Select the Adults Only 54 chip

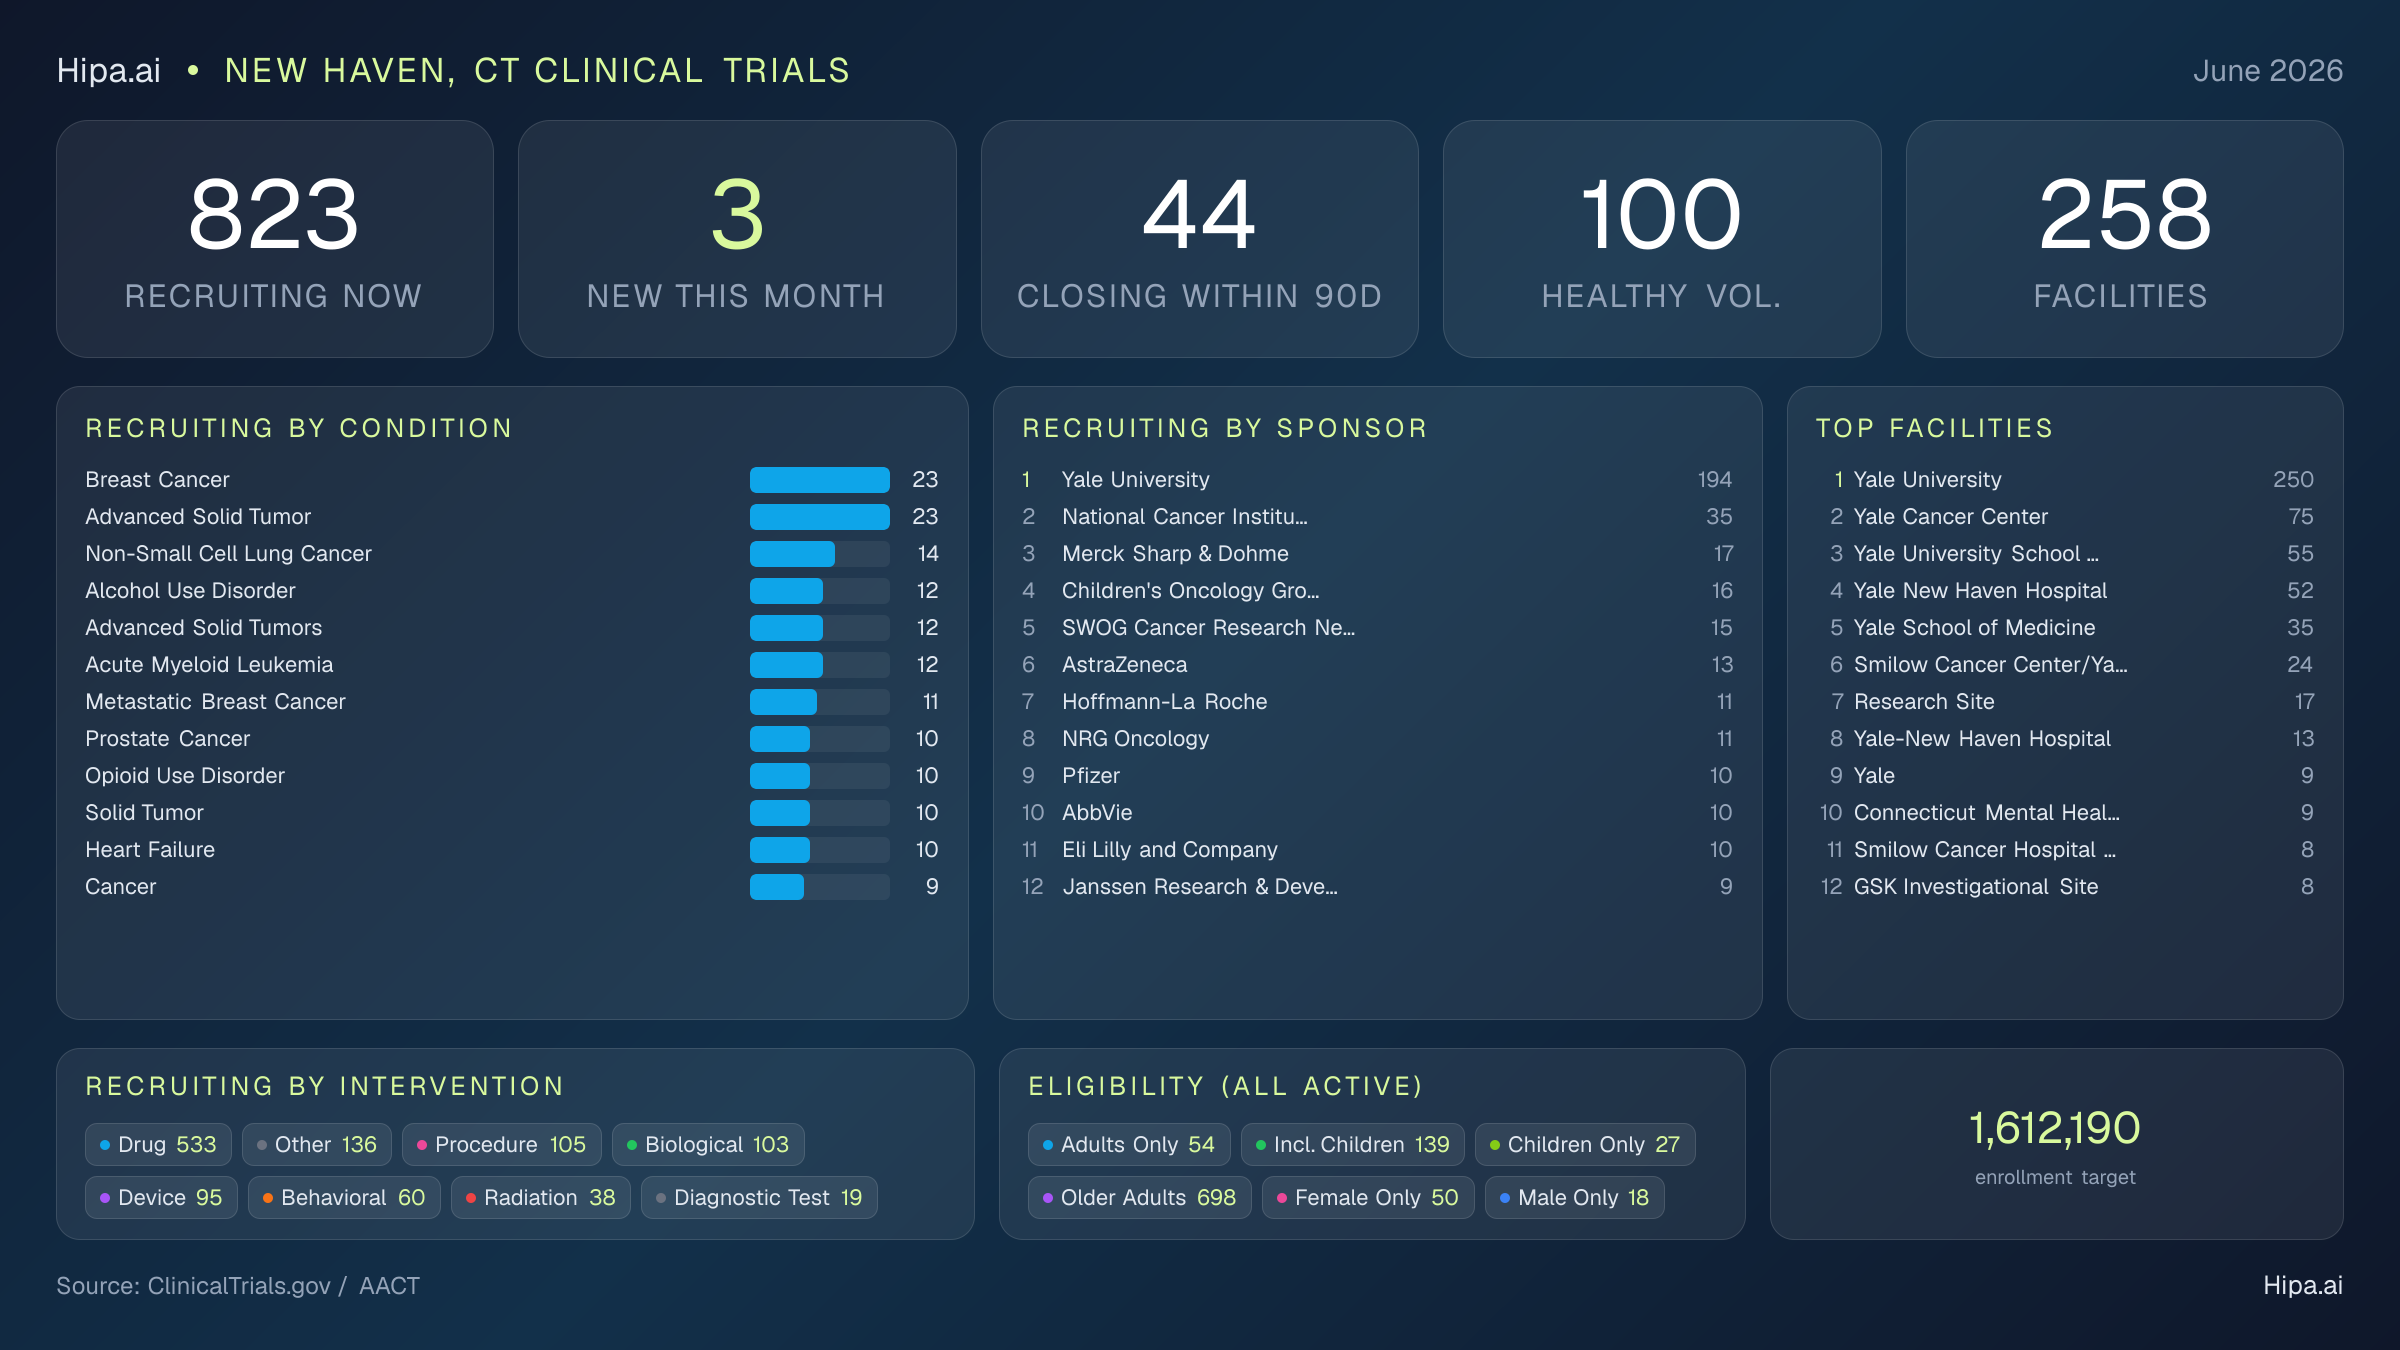(x=1129, y=1144)
